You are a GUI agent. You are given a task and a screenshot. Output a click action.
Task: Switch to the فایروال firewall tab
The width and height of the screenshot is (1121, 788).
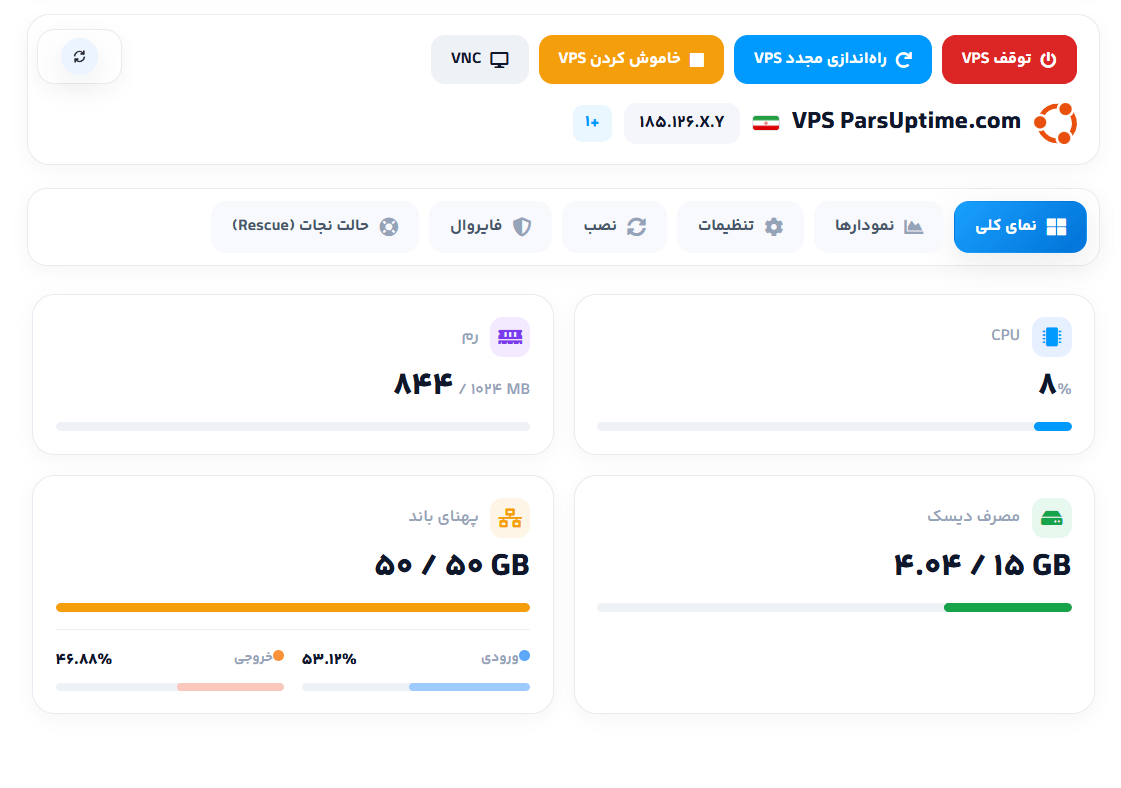(490, 227)
